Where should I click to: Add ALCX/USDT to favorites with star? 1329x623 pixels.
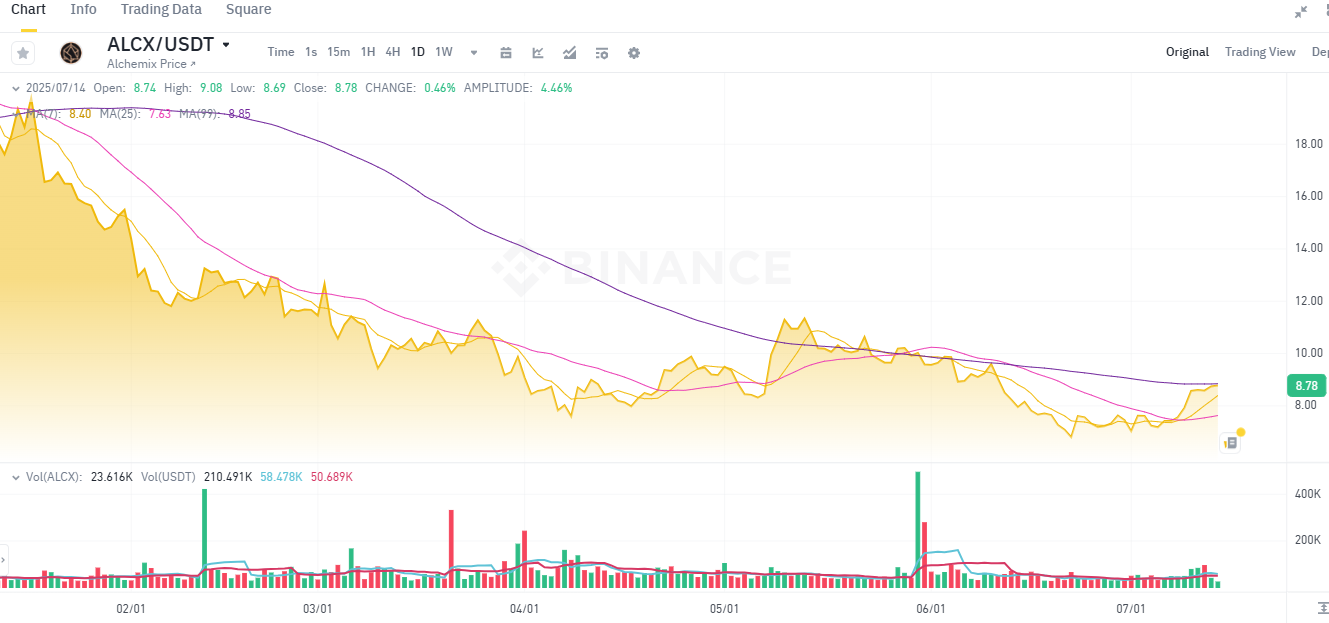click(x=23, y=53)
